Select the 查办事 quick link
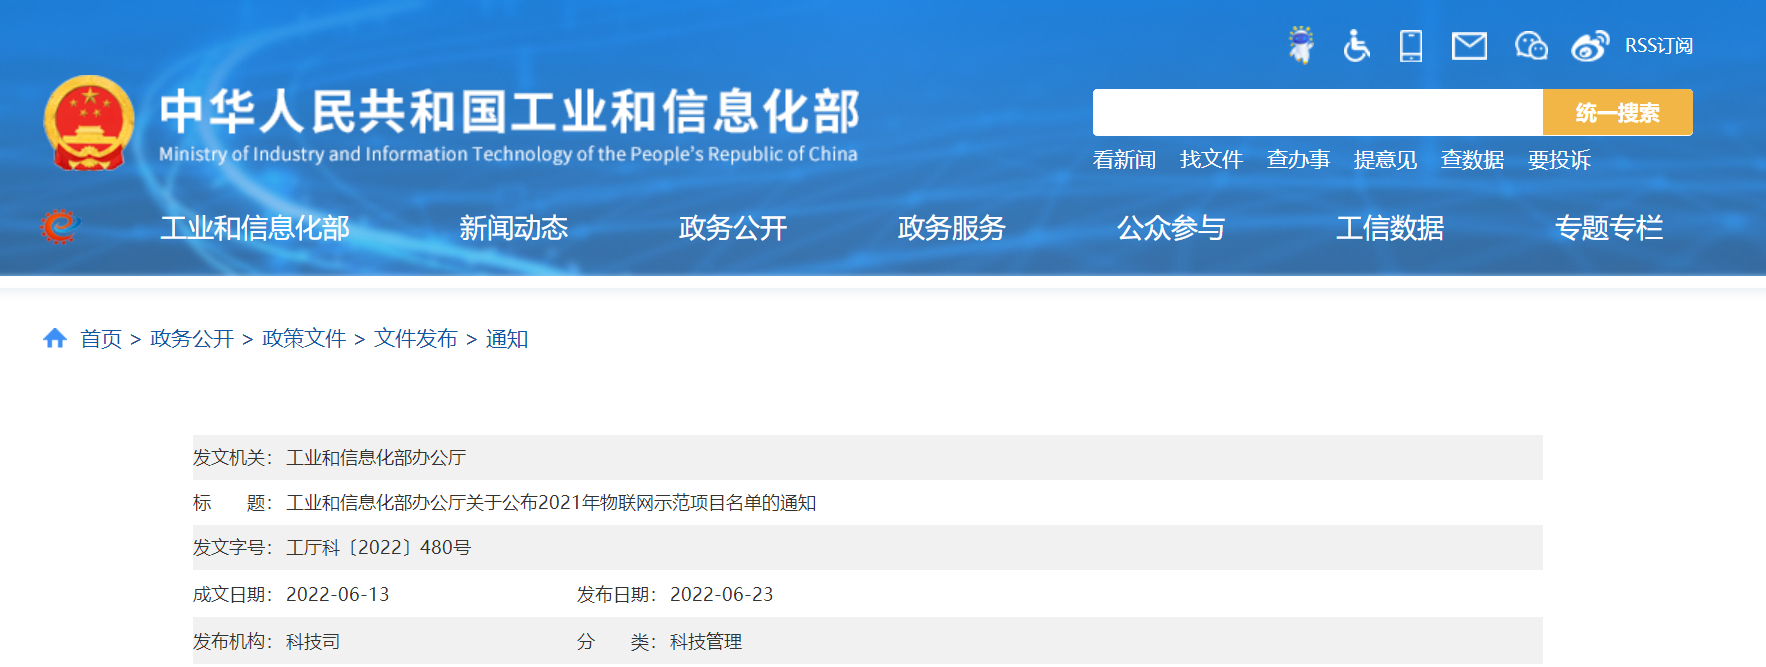The width and height of the screenshot is (1766, 667). [1298, 160]
